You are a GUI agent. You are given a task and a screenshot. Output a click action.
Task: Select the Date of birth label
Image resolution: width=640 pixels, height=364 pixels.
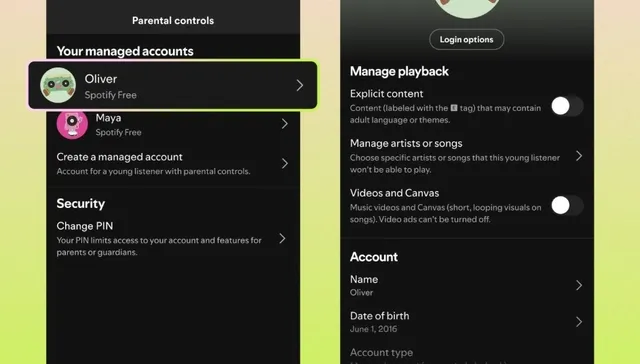[380, 316]
